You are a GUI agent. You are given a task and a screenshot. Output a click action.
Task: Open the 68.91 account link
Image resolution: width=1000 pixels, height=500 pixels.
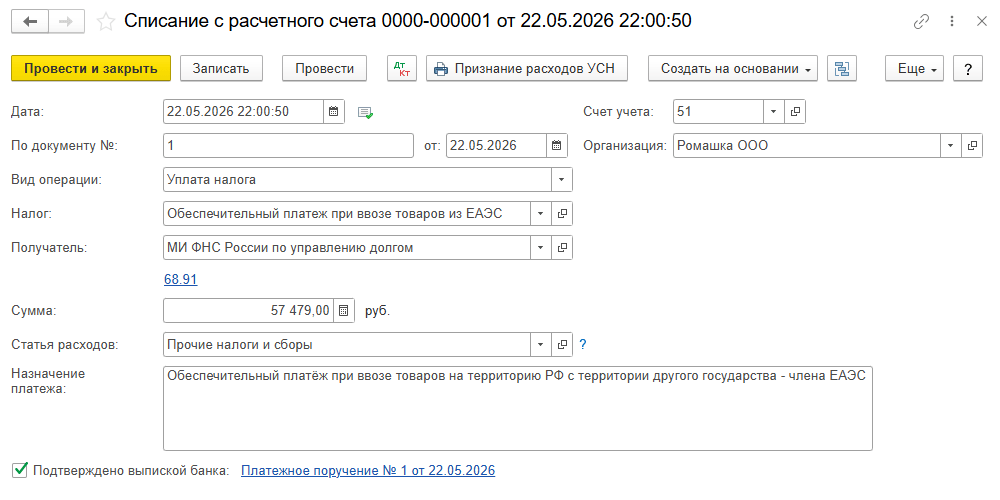click(x=180, y=279)
